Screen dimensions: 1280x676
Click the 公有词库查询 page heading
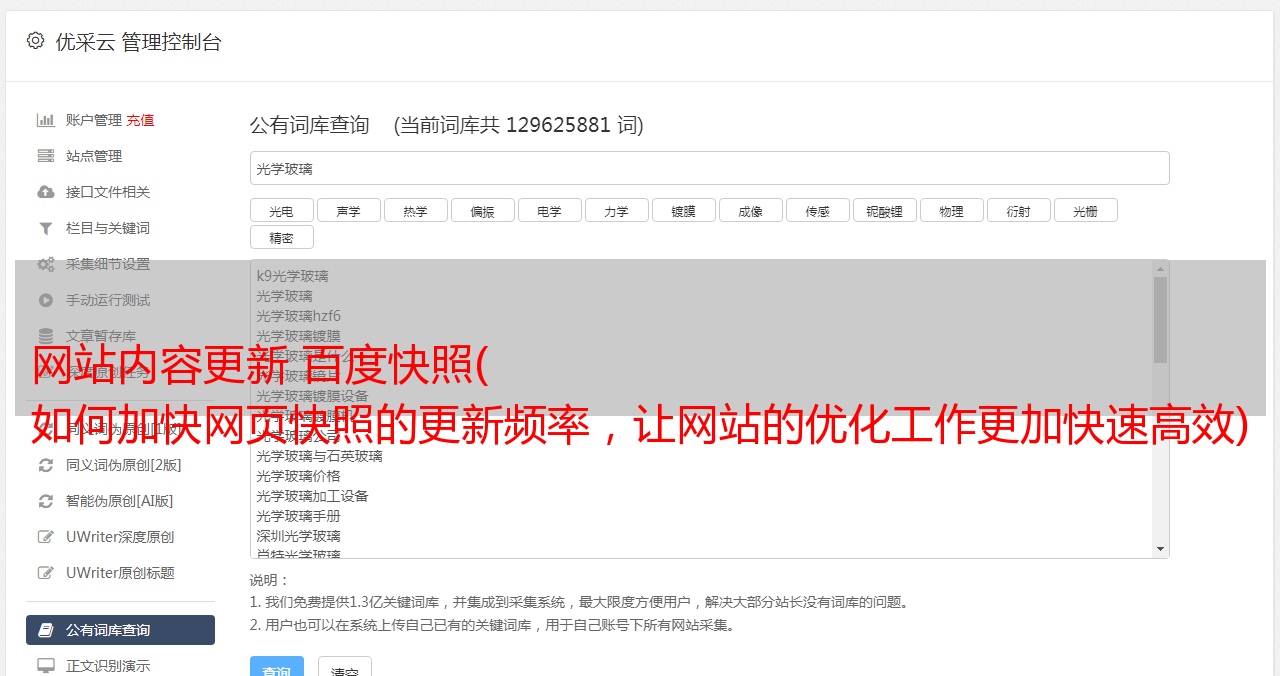pyautogui.click(x=310, y=125)
